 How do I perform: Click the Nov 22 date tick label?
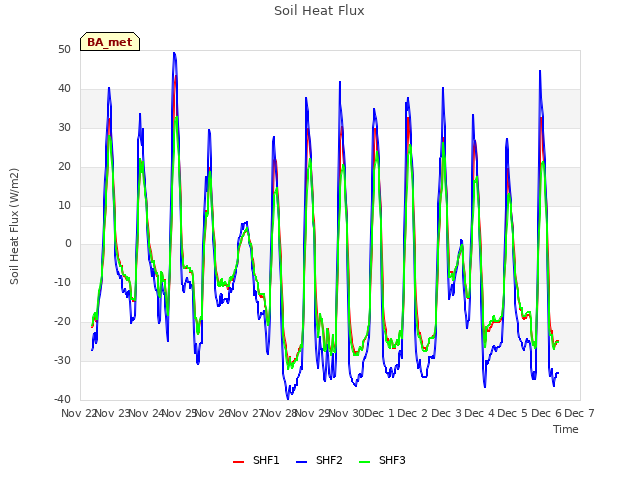pos(79,413)
